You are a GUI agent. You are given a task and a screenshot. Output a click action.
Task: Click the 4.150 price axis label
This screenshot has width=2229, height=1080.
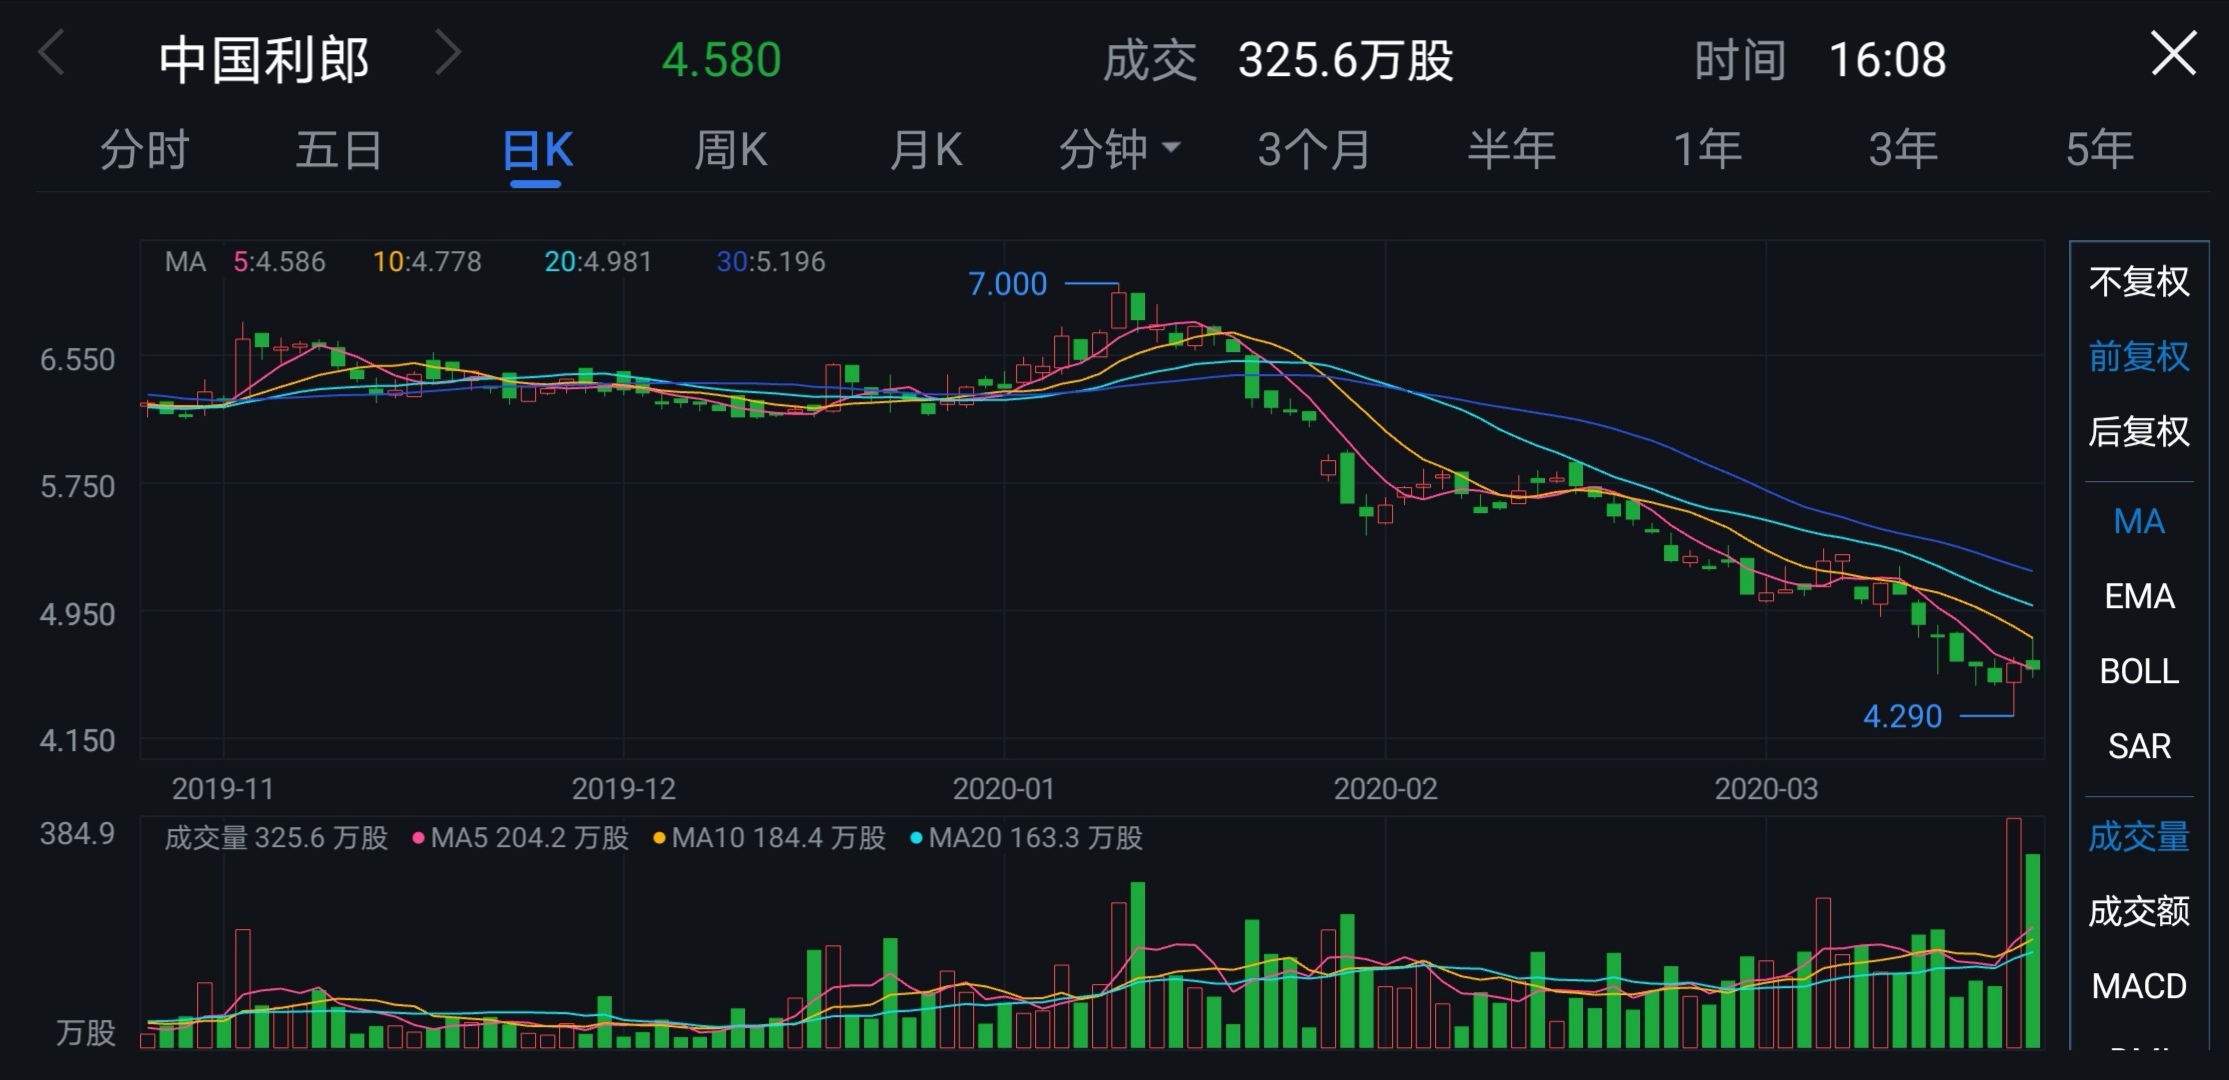tap(77, 741)
